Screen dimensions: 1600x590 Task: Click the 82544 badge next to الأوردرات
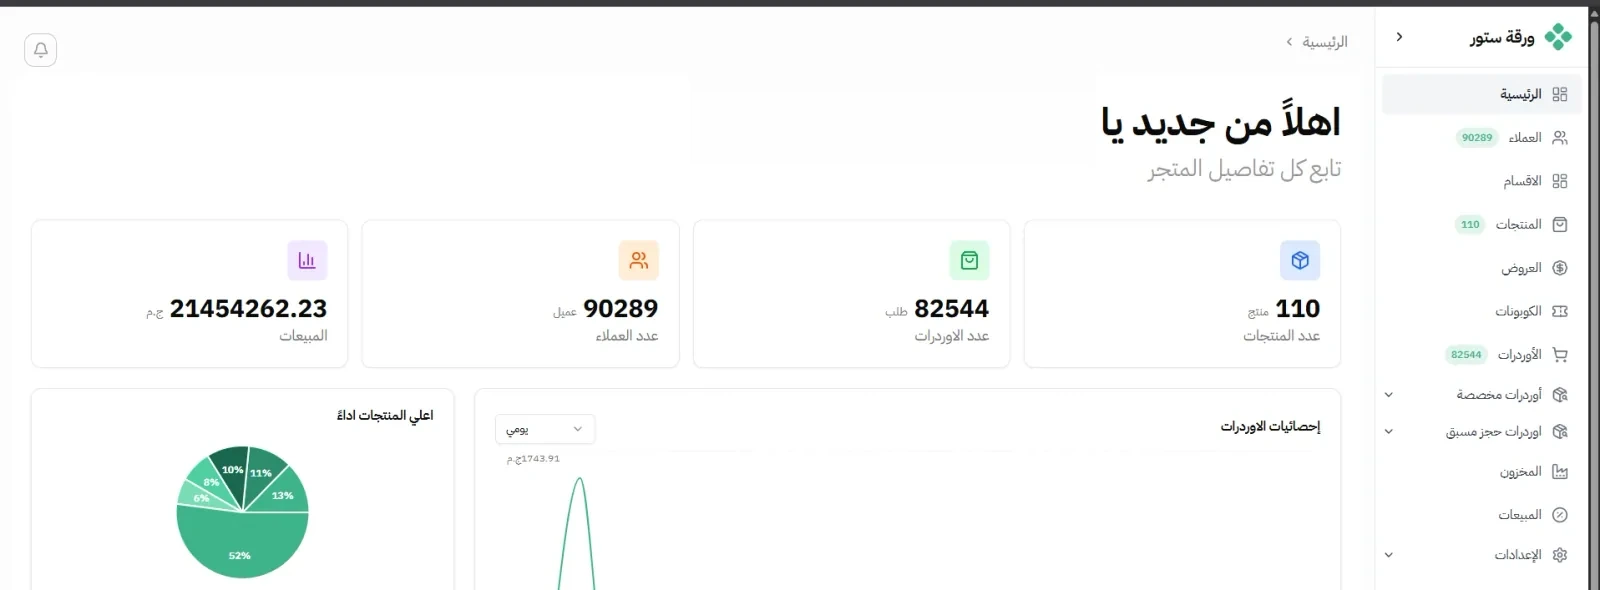pyautogui.click(x=1466, y=355)
